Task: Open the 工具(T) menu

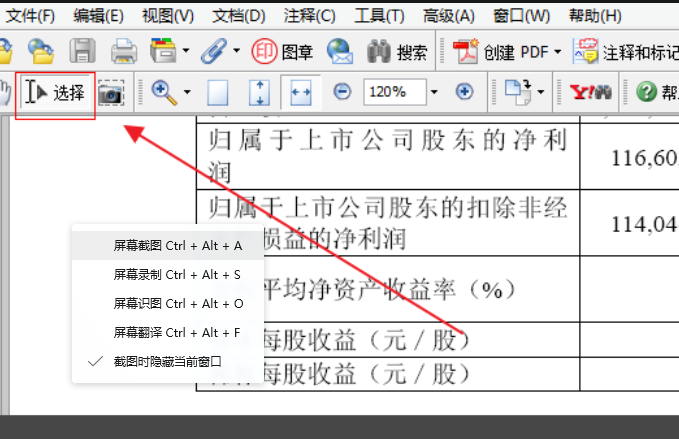Action: (x=379, y=16)
